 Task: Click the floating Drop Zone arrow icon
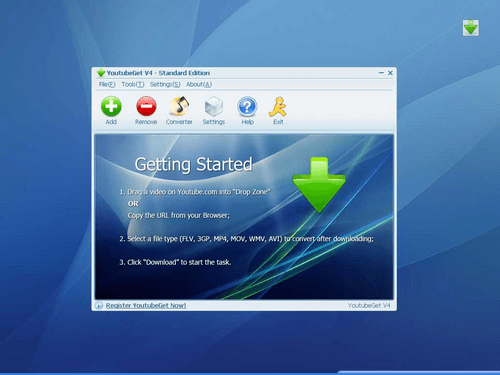point(471,28)
